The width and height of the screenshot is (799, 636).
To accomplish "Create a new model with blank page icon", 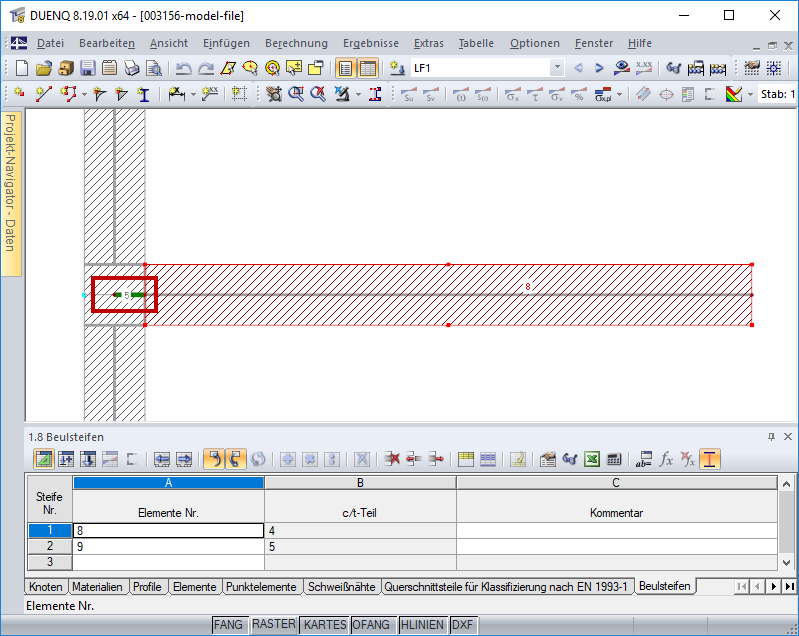I will coord(22,68).
